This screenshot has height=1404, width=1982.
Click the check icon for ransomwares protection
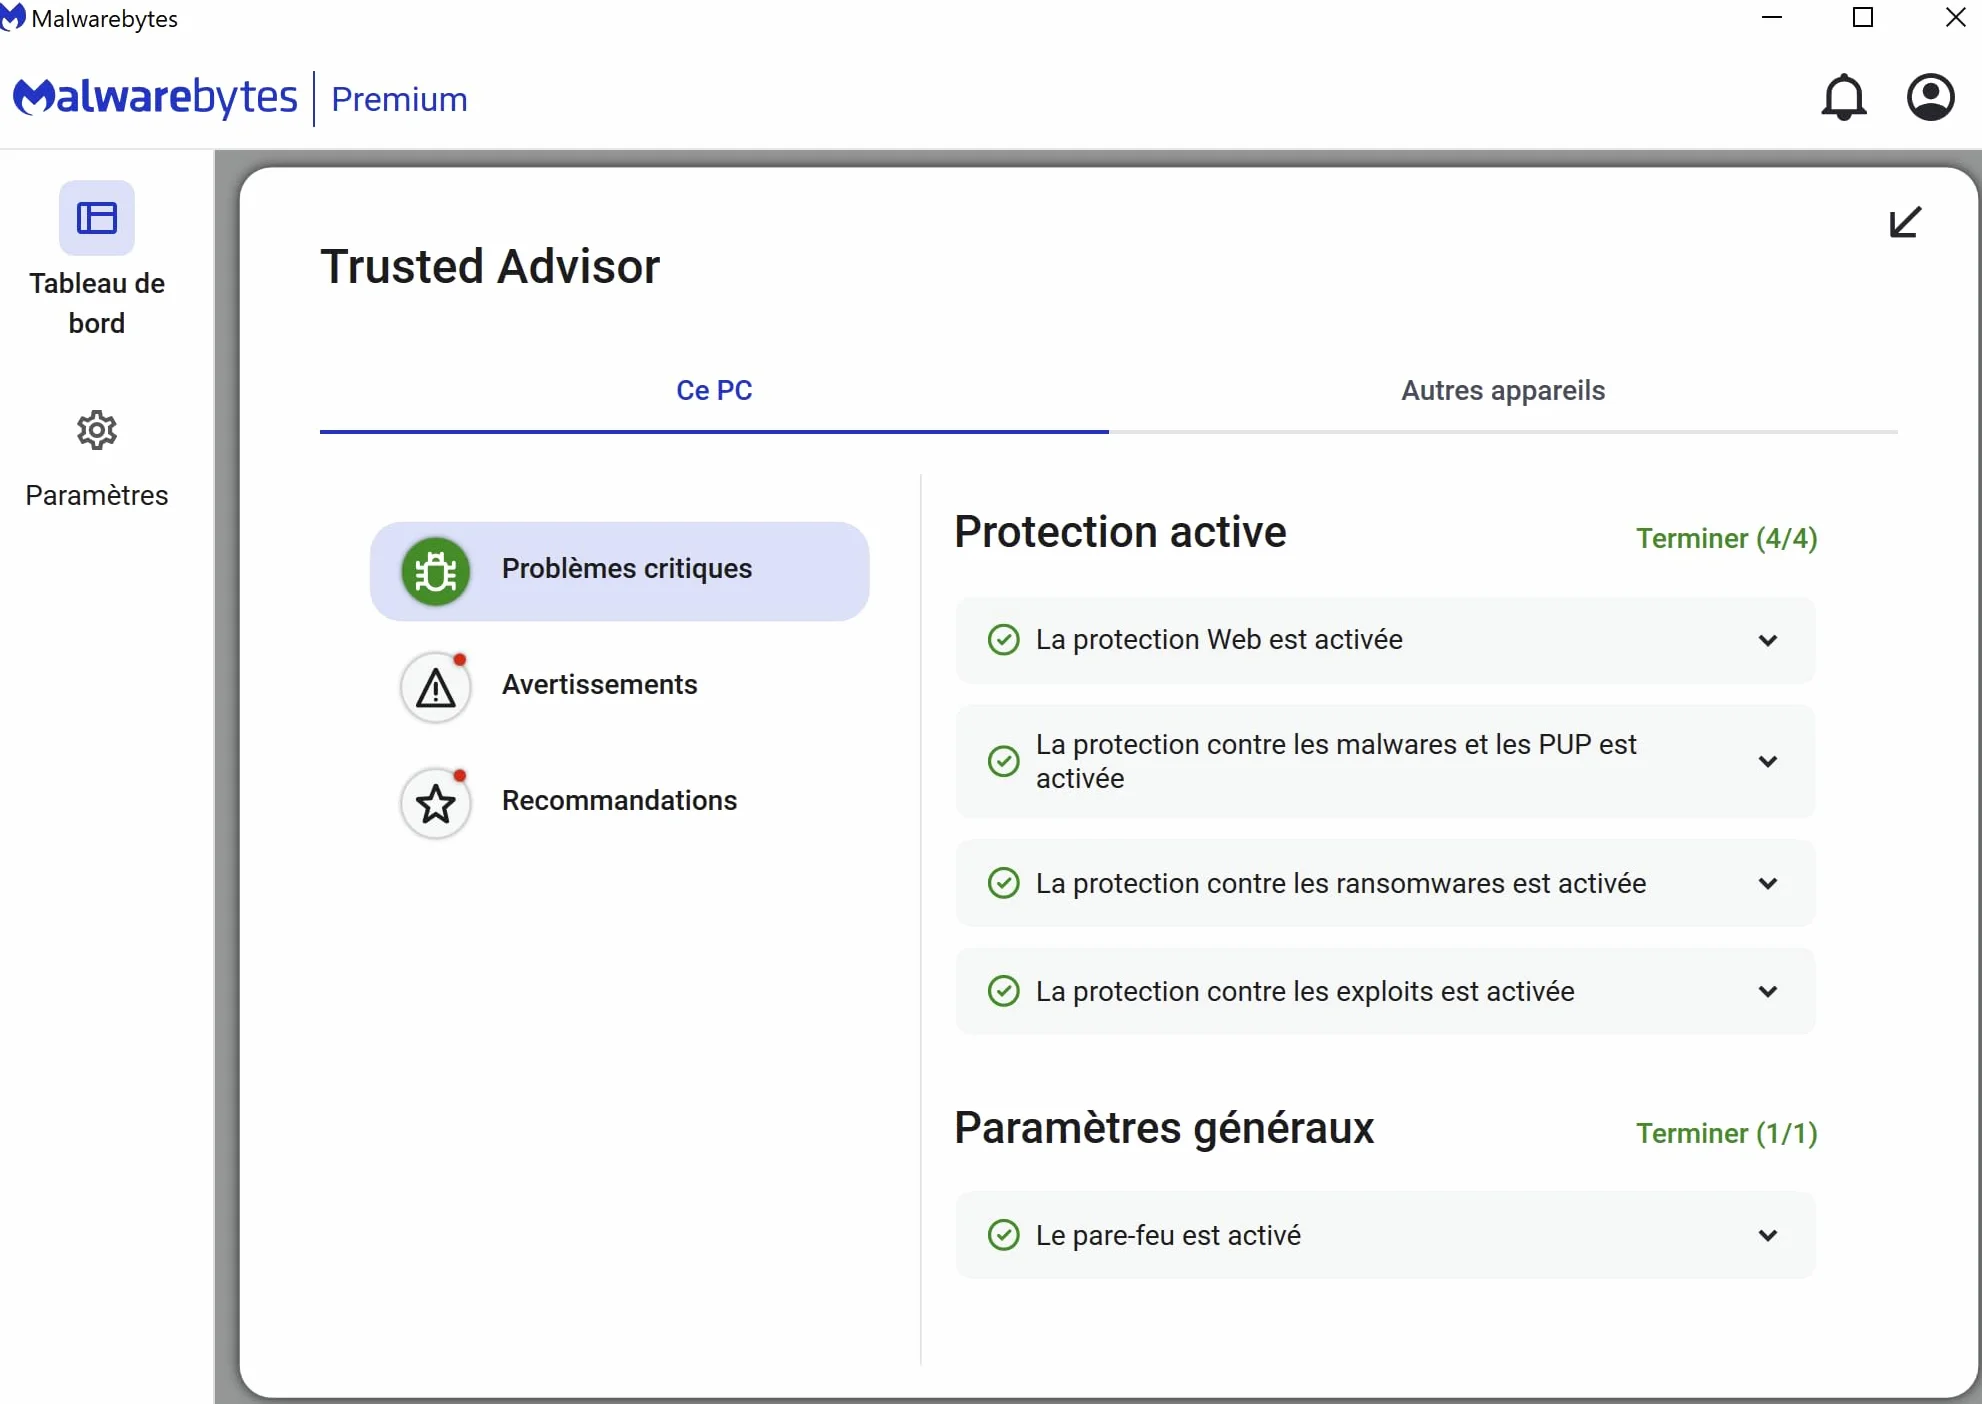pyautogui.click(x=1003, y=883)
